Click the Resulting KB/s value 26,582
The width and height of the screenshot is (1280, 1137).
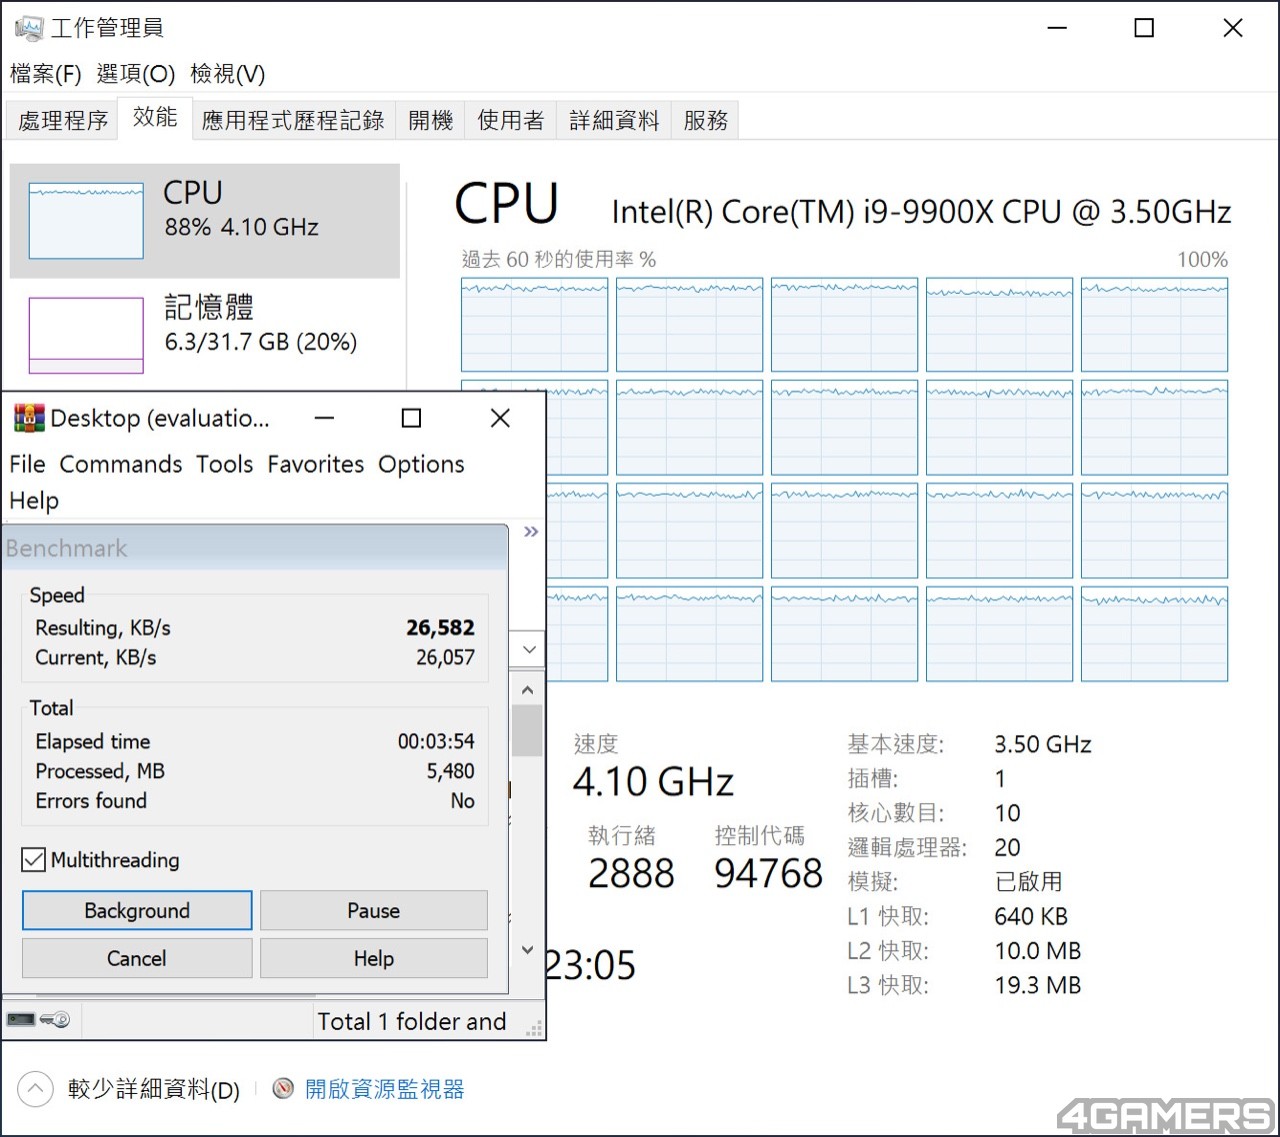440,628
